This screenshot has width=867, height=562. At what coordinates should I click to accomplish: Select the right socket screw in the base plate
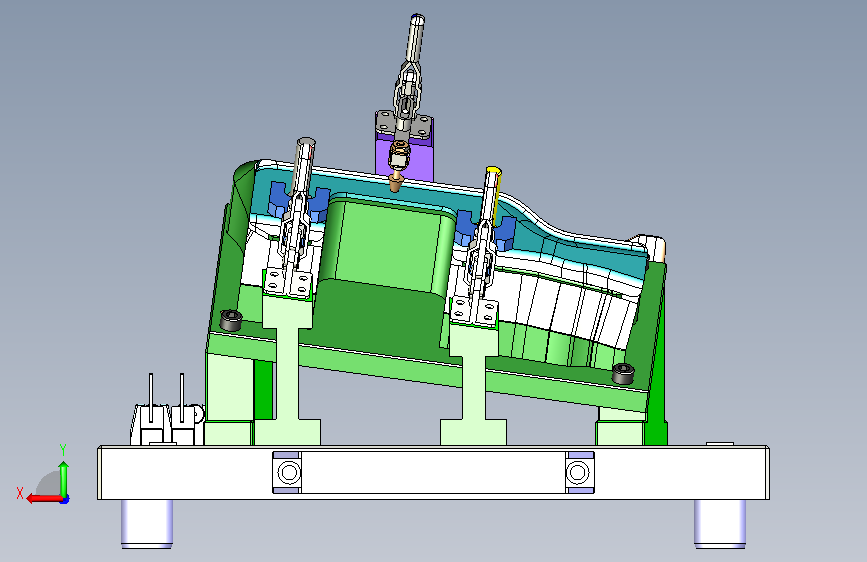click(578, 473)
